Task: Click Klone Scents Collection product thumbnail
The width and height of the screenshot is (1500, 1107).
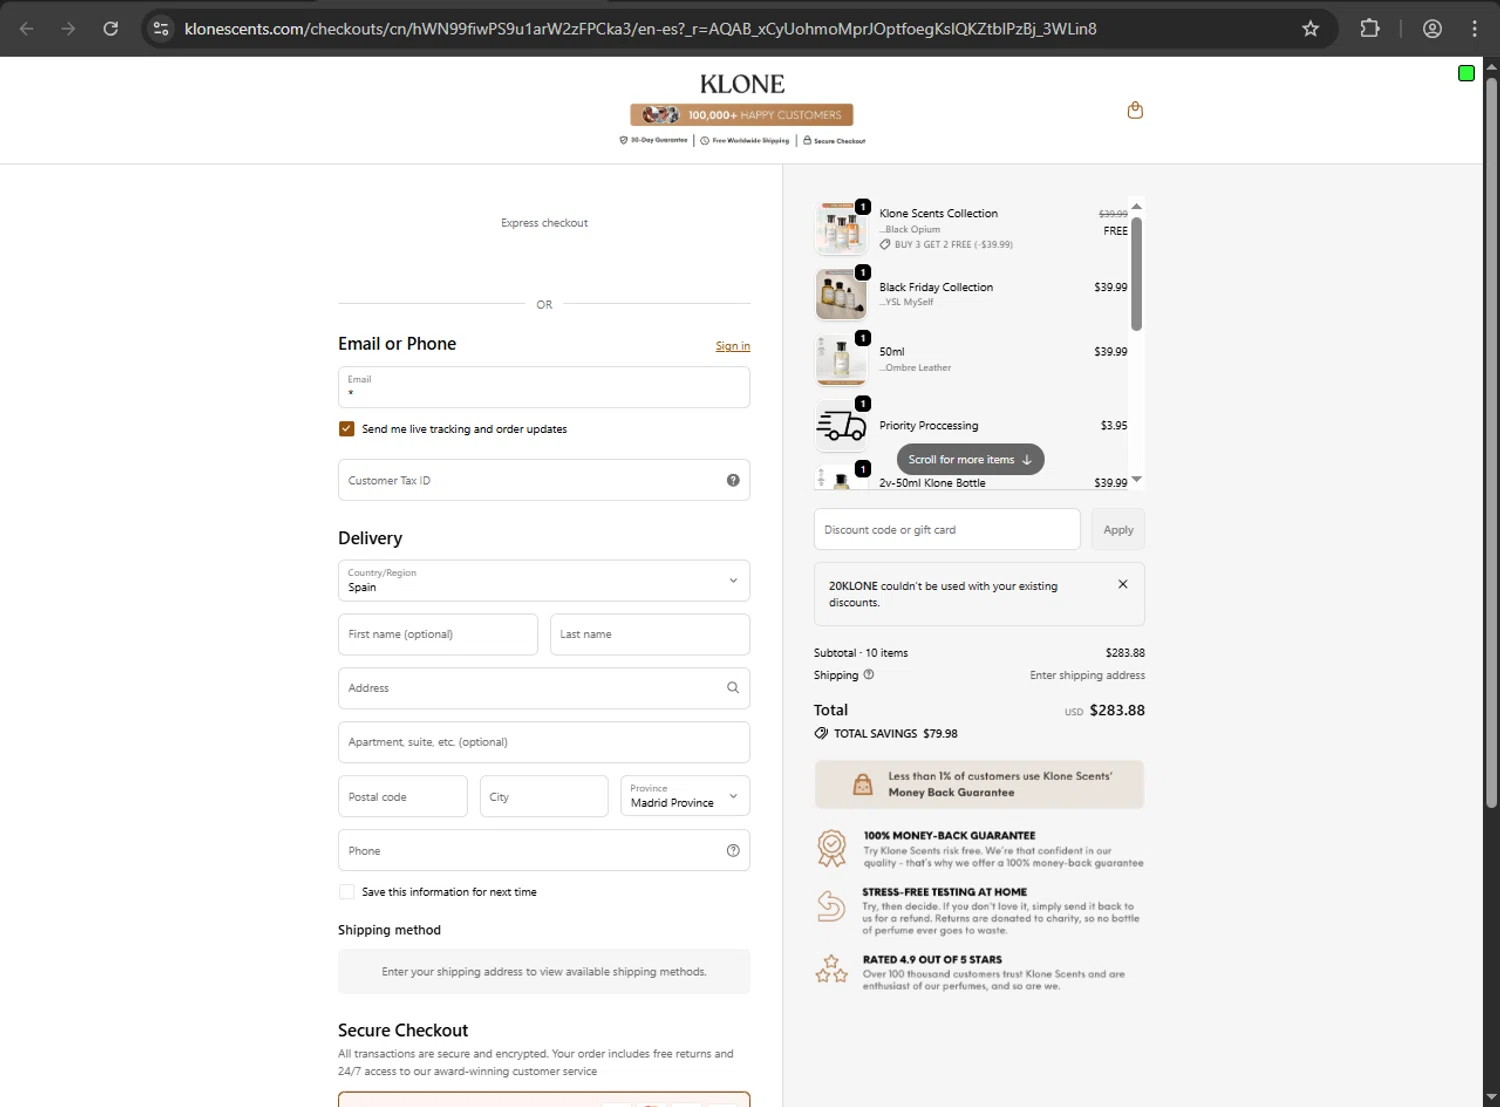Action: pyautogui.click(x=841, y=228)
